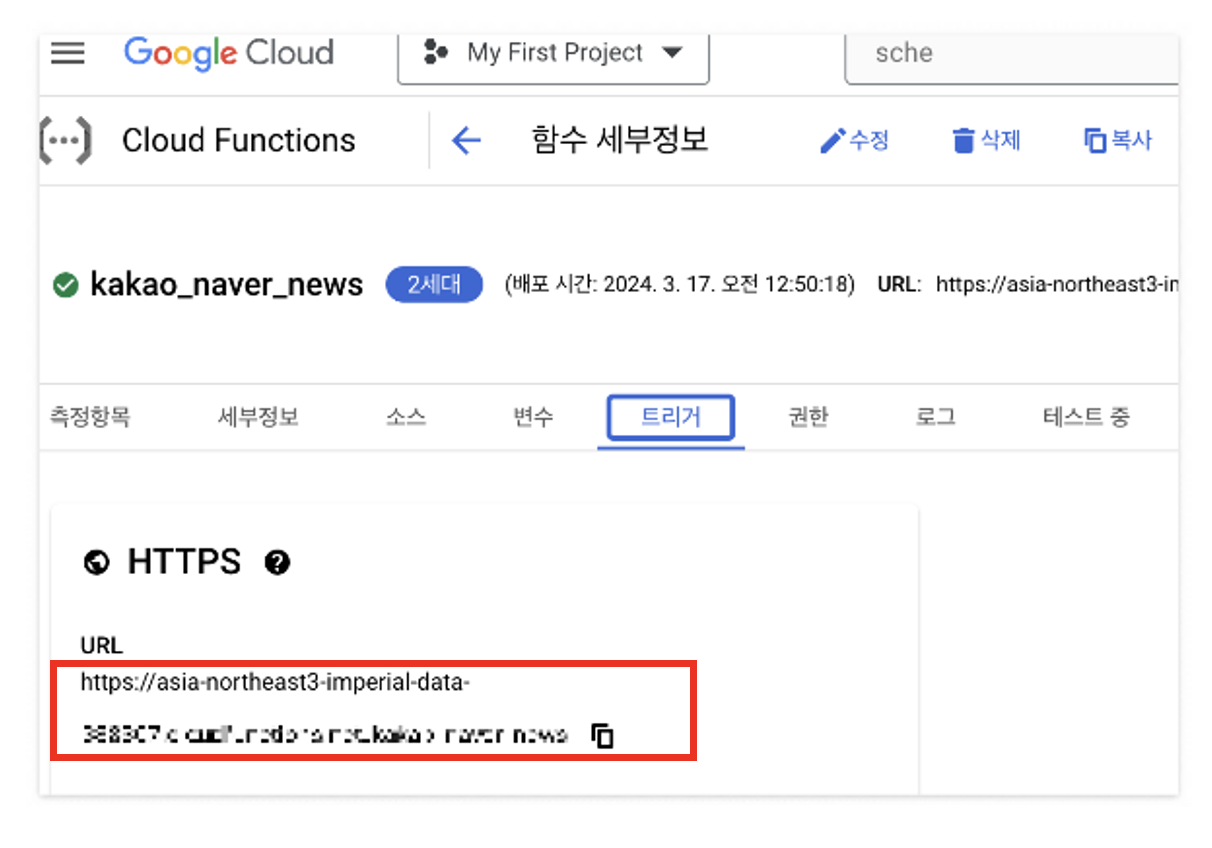Screen dimensions: 1212x848
Task: Select the 트리거 tab
Action: pos(671,418)
